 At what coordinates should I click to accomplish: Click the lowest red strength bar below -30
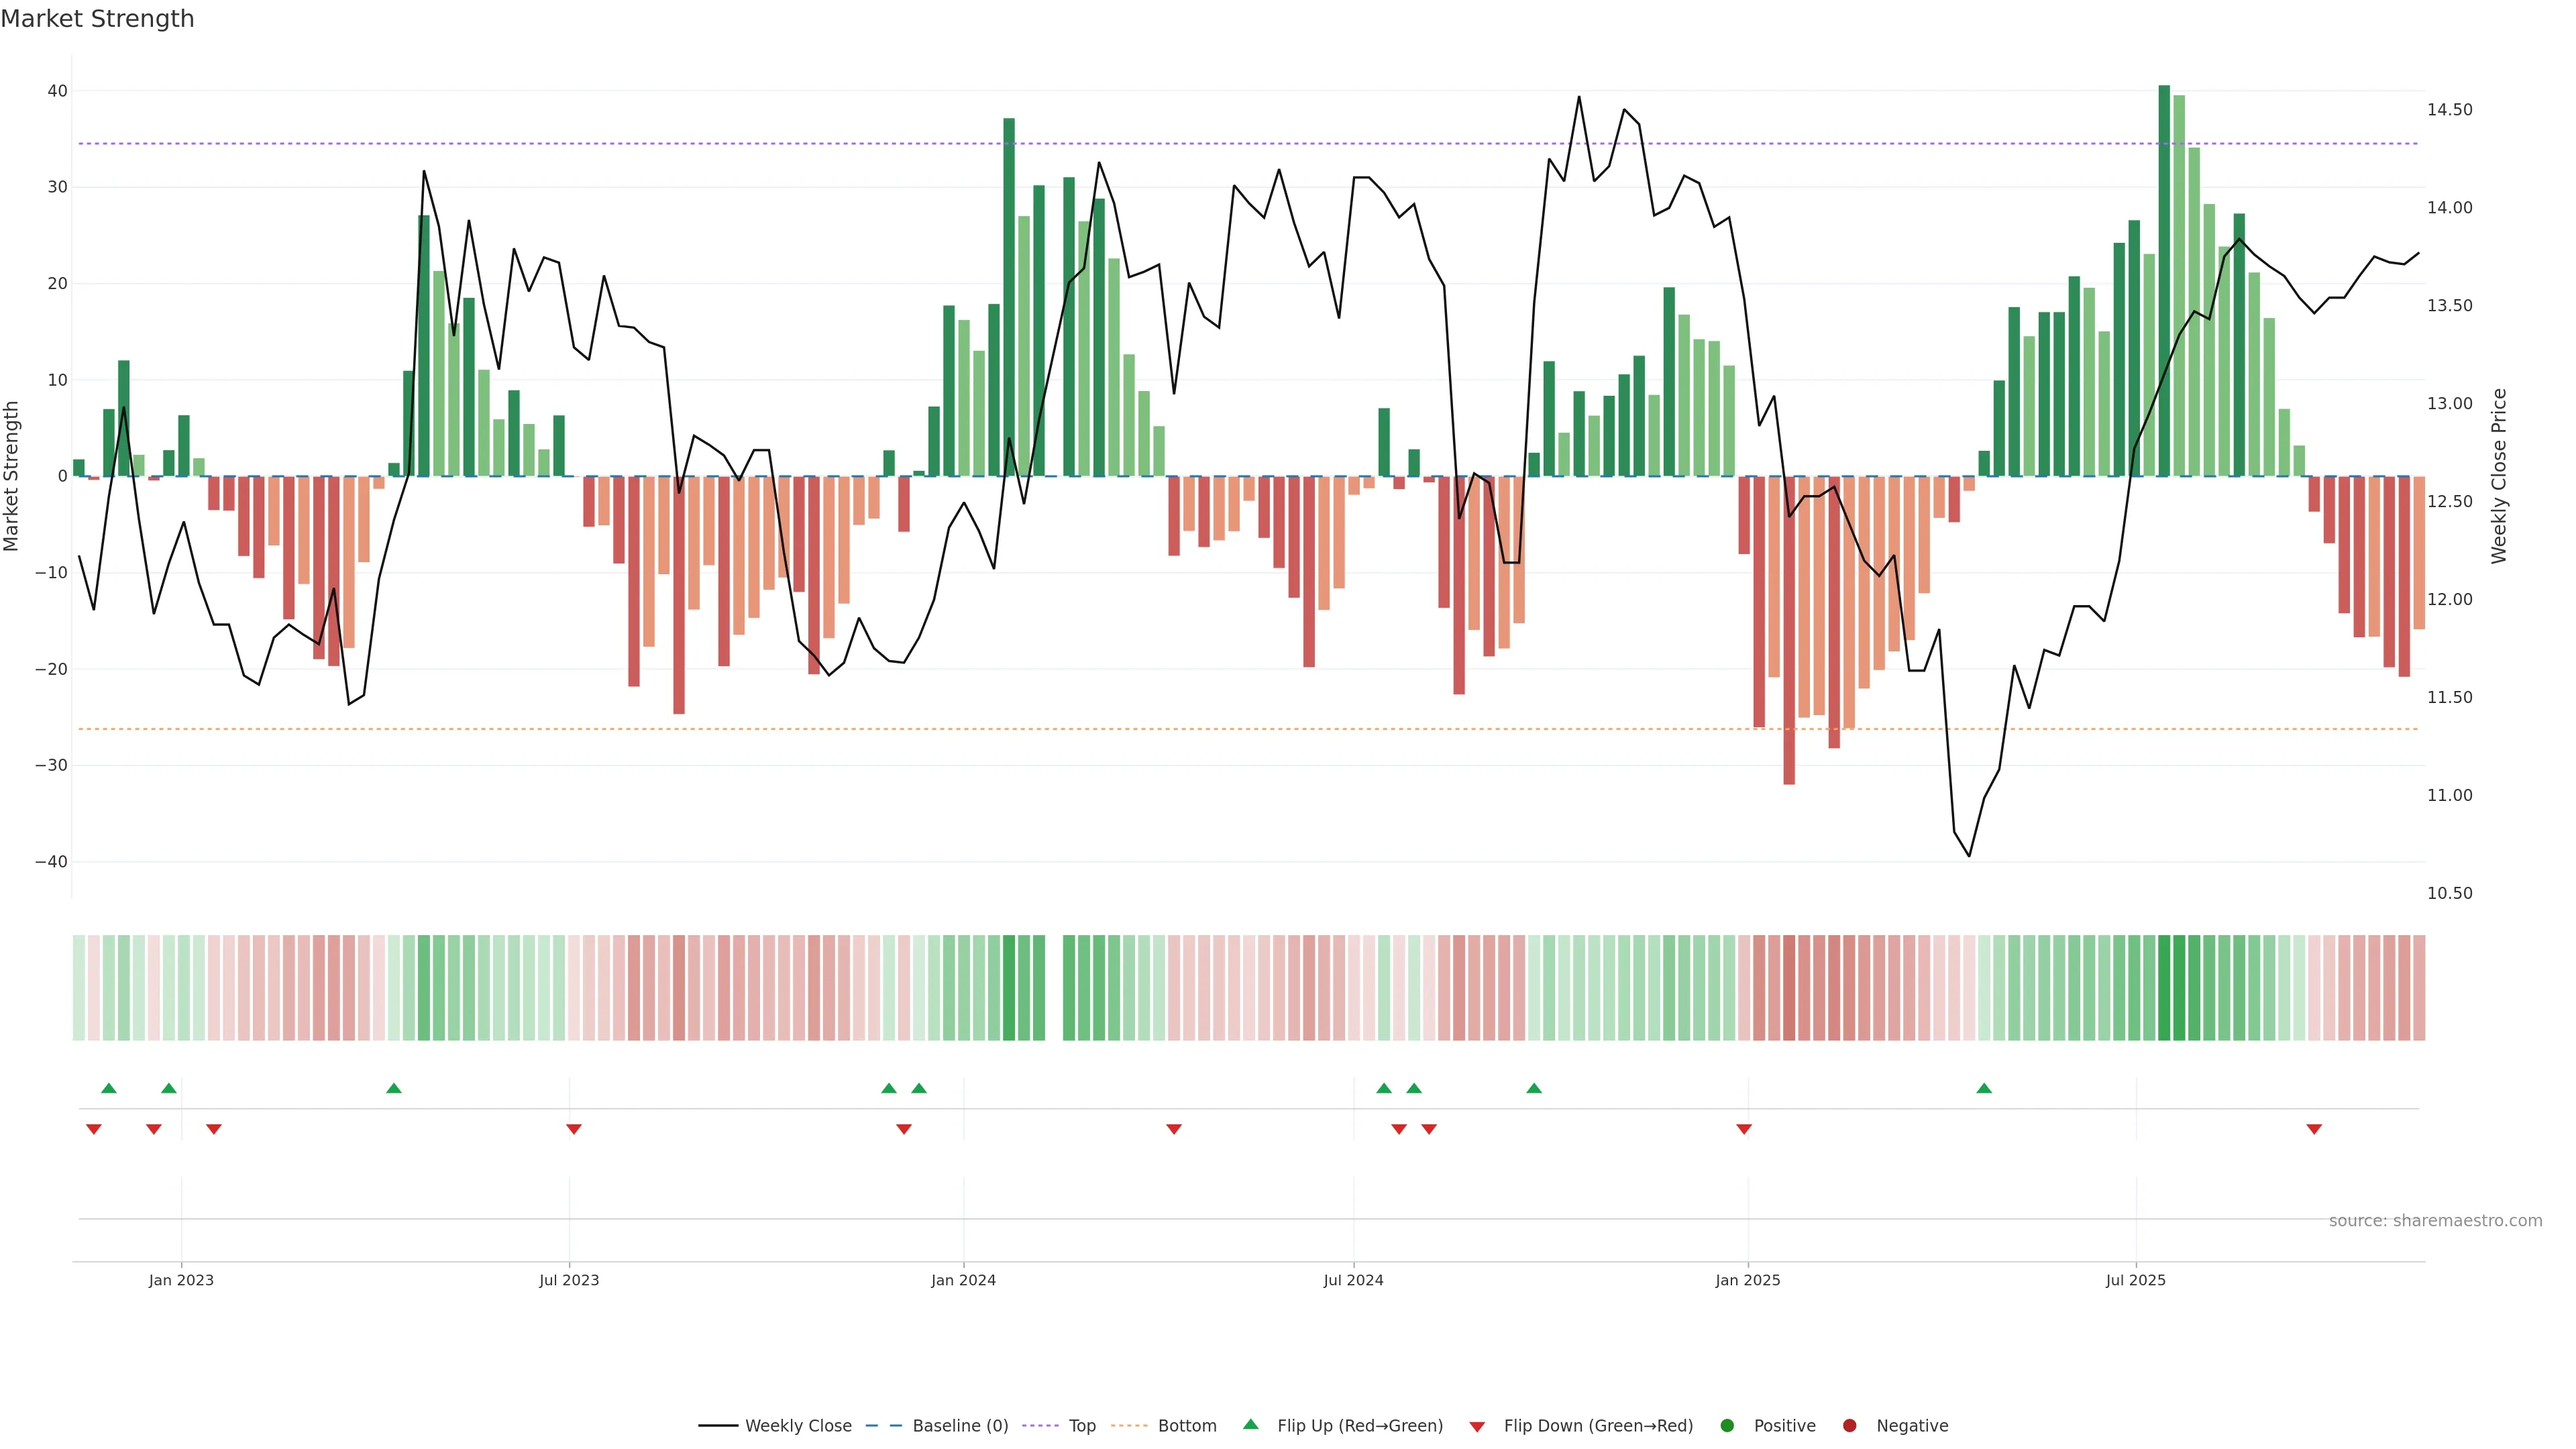tap(1789, 630)
